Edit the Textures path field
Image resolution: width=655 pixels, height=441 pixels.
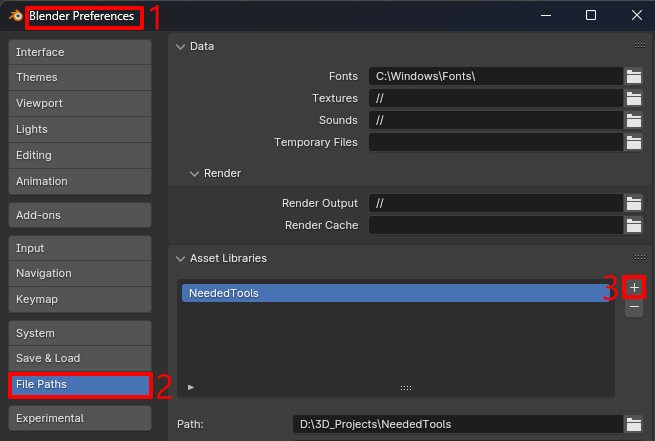496,99
